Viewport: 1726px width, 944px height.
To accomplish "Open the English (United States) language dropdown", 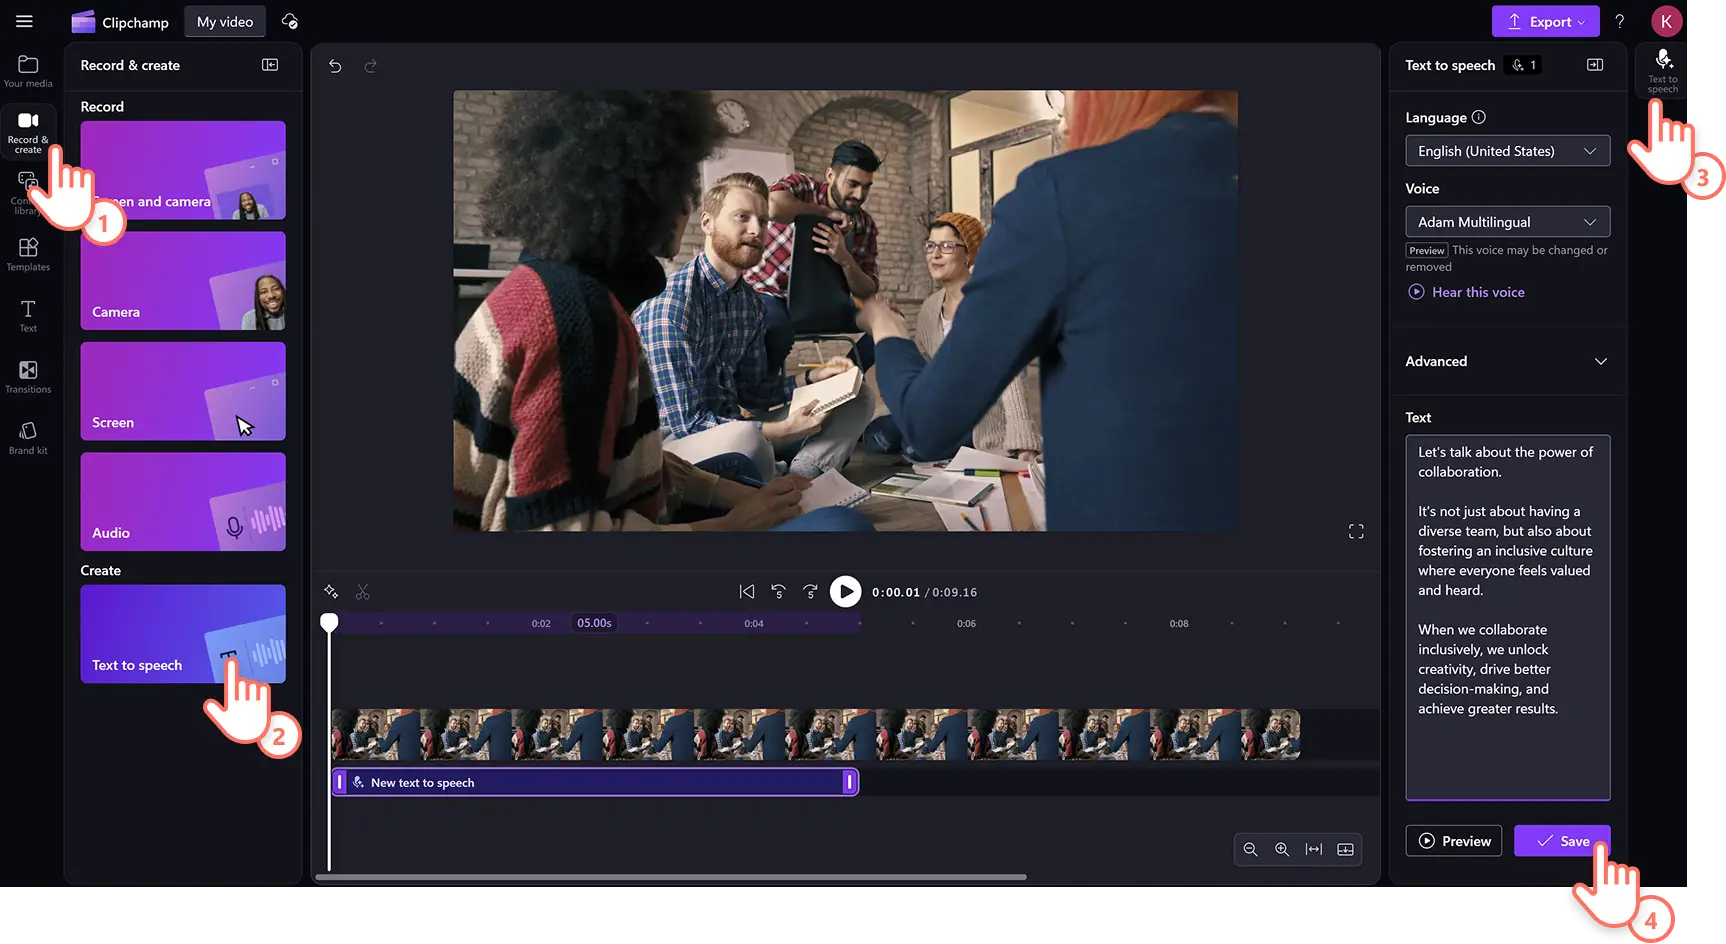I will 1508,151.
